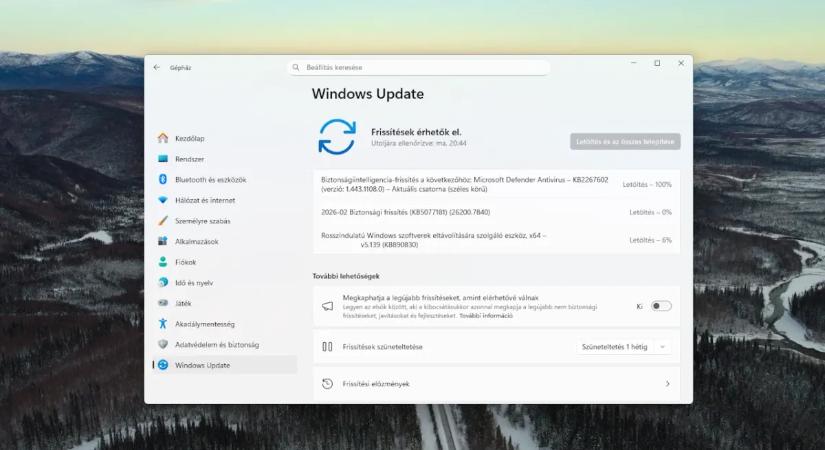825x450 pixels.
Task: Click the back arrow next to Gépház
Action: pyautogui.click(x=157, y=67)
